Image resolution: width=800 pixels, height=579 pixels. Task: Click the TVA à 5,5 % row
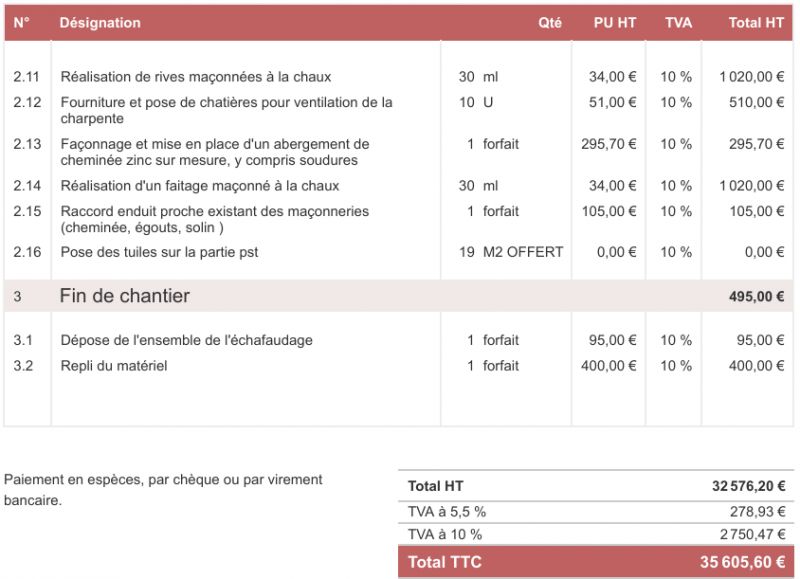click(x=596, y=512)
